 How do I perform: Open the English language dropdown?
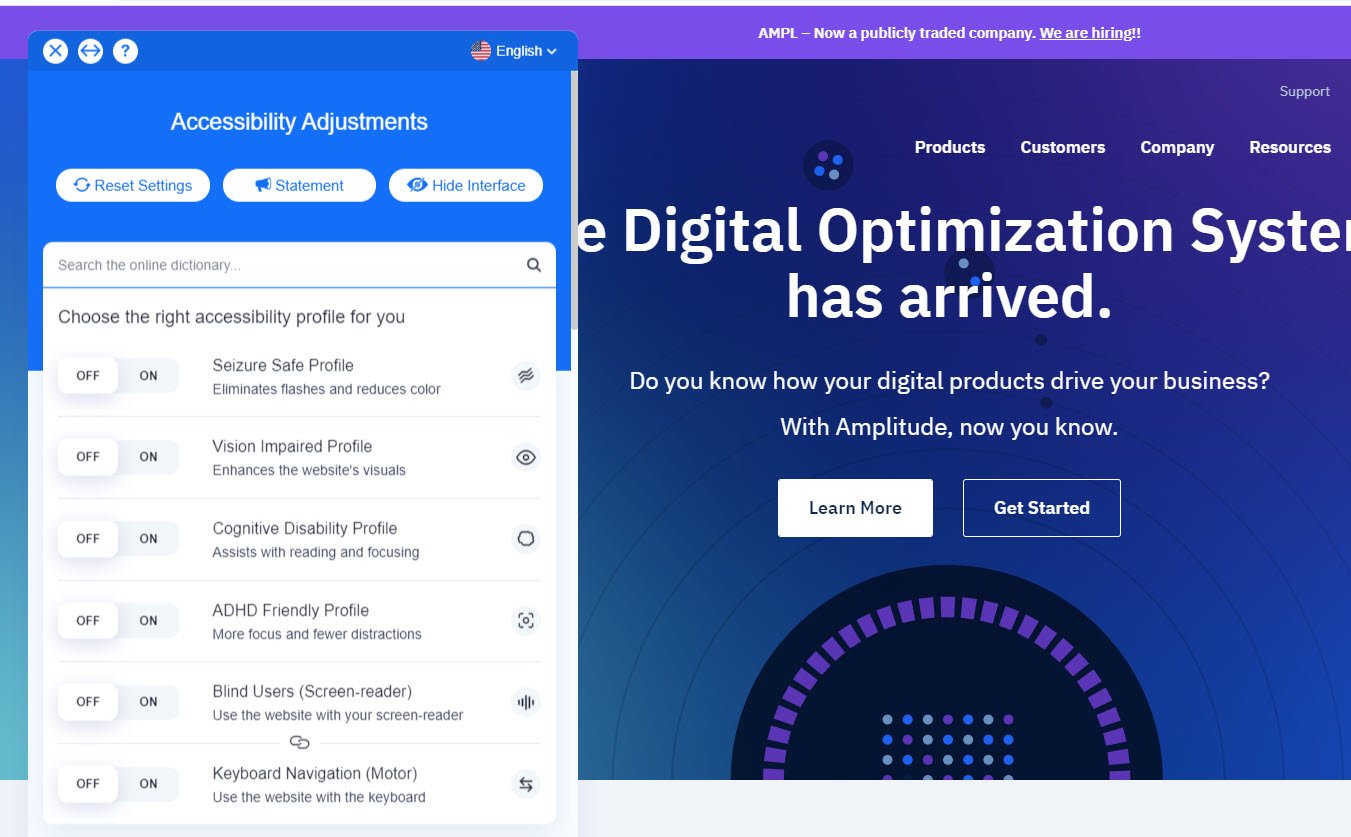click(x=514, y=51)
